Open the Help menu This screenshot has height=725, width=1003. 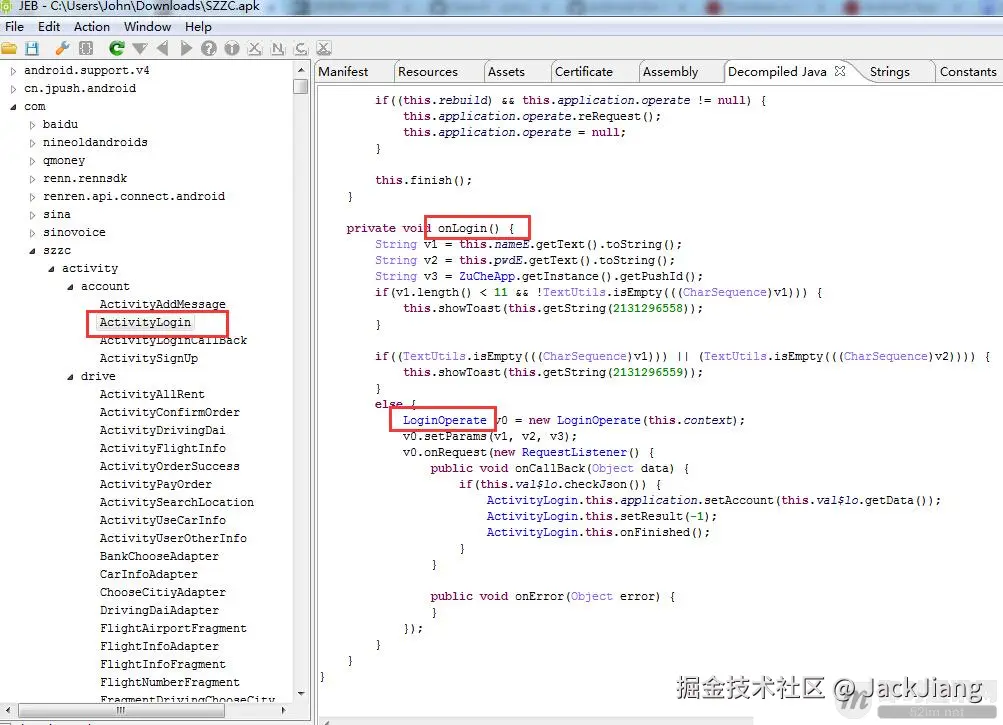pyautogui.click(x=198, y=27)
